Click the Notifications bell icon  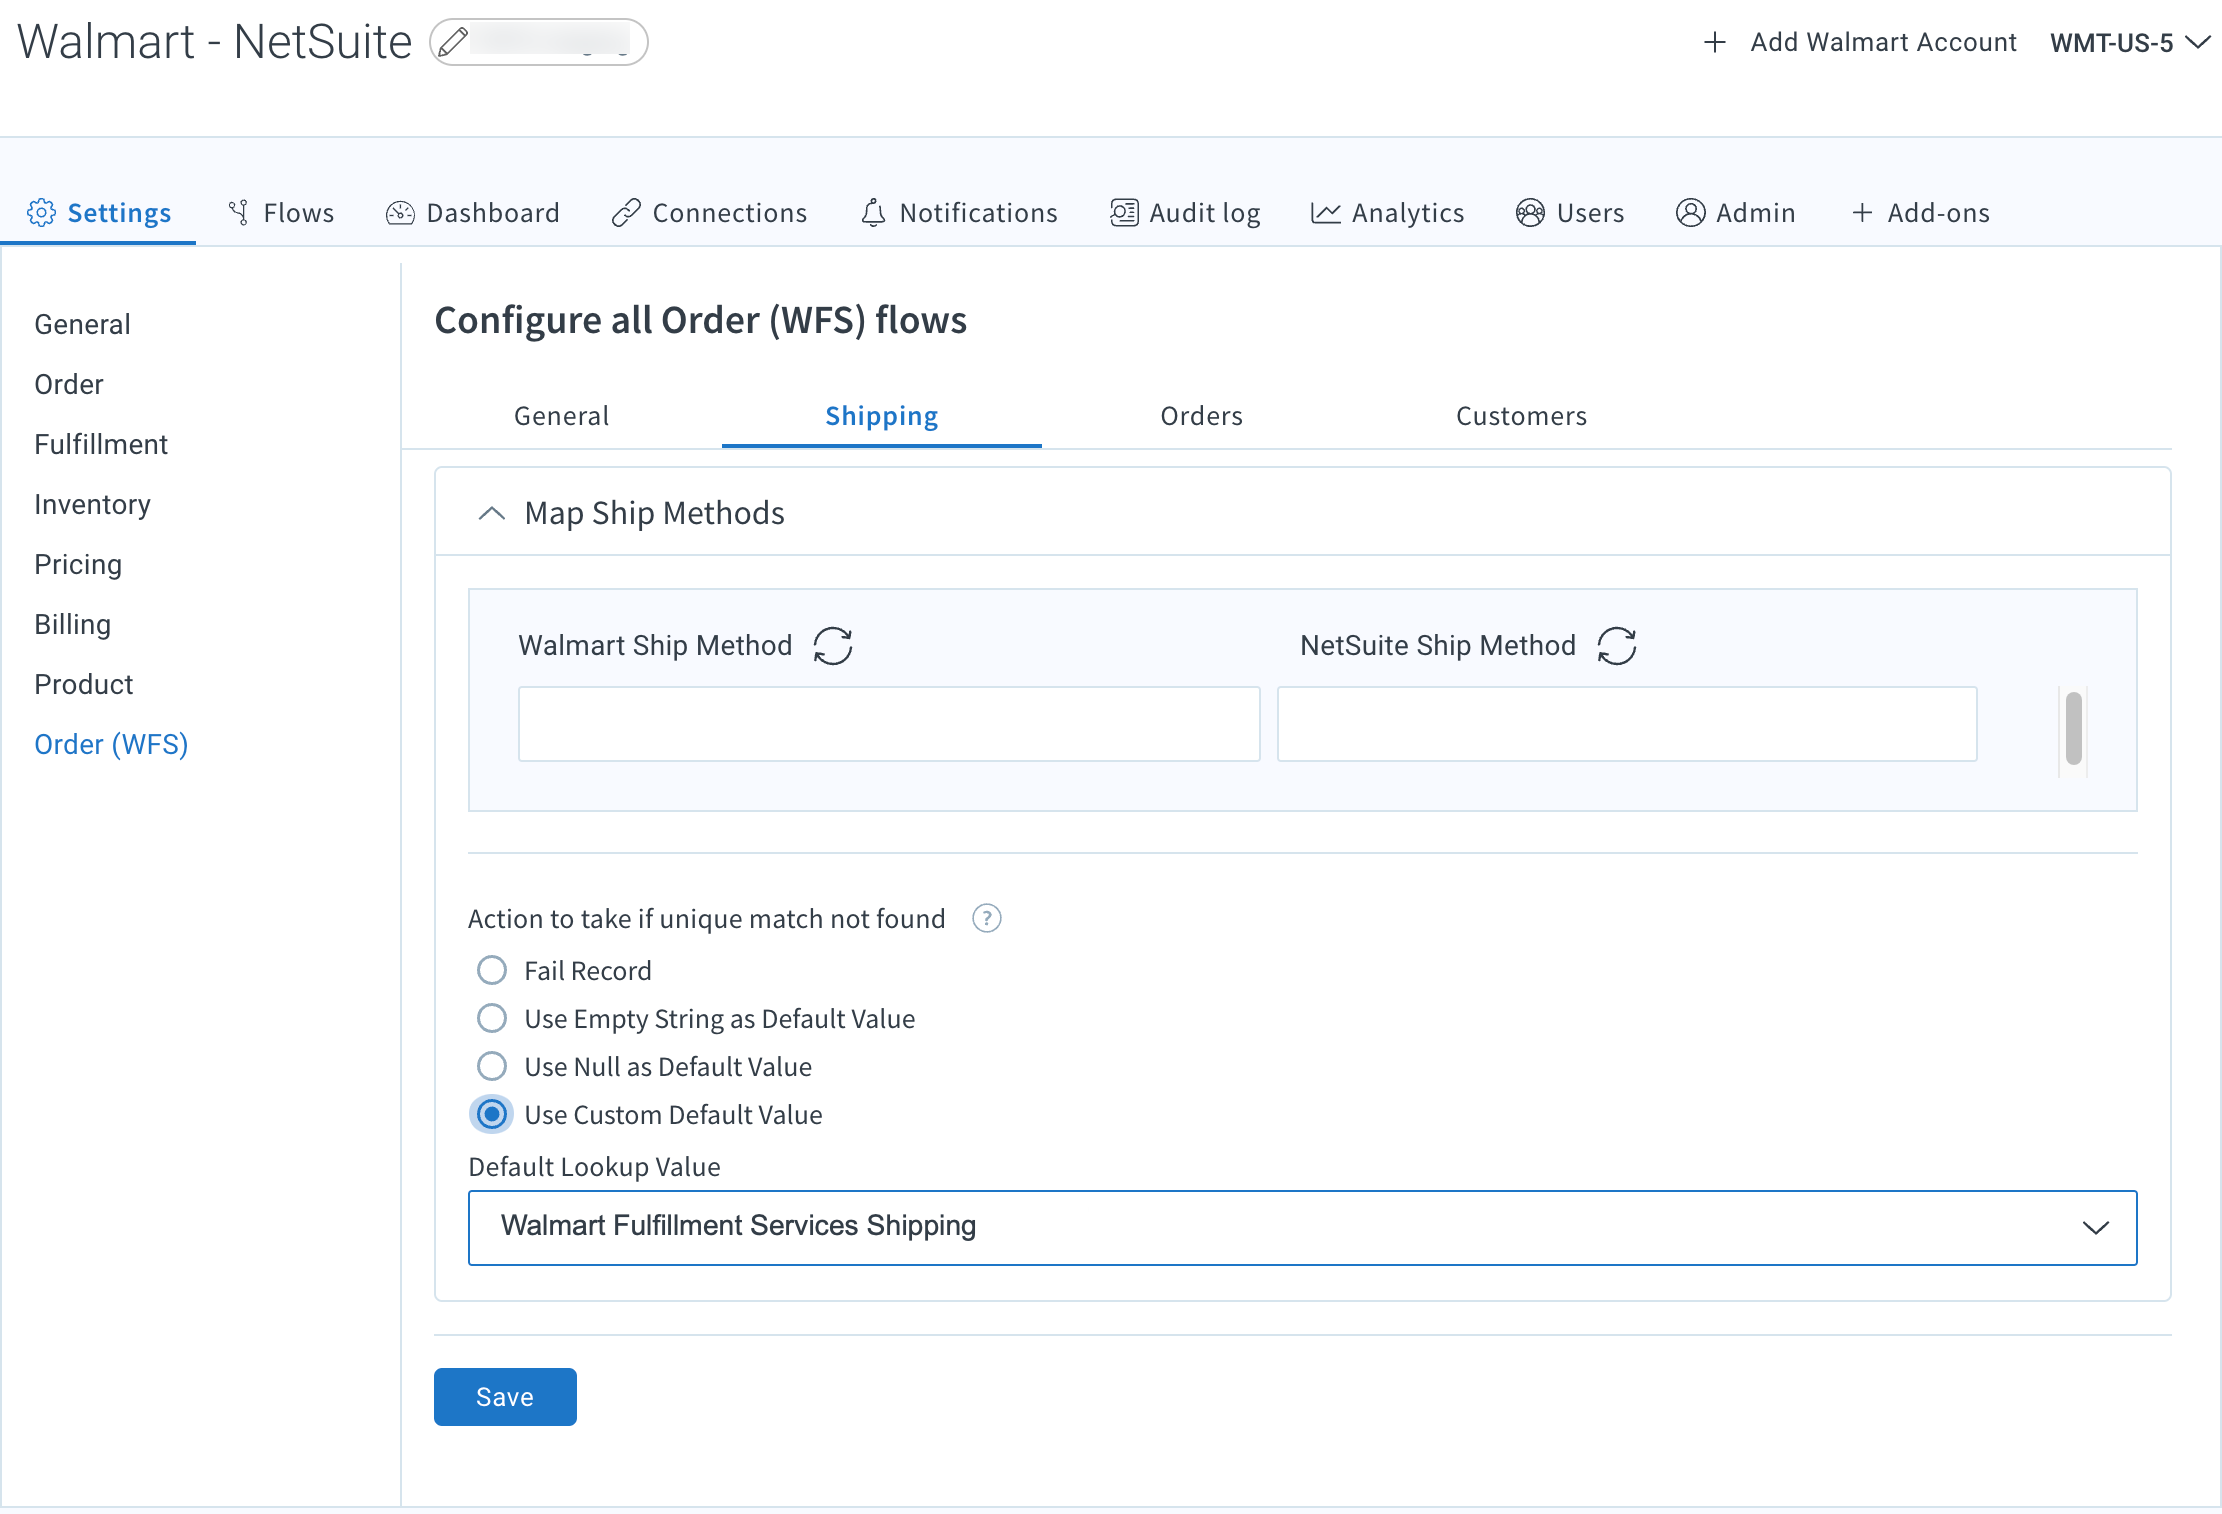click(874, 213)
